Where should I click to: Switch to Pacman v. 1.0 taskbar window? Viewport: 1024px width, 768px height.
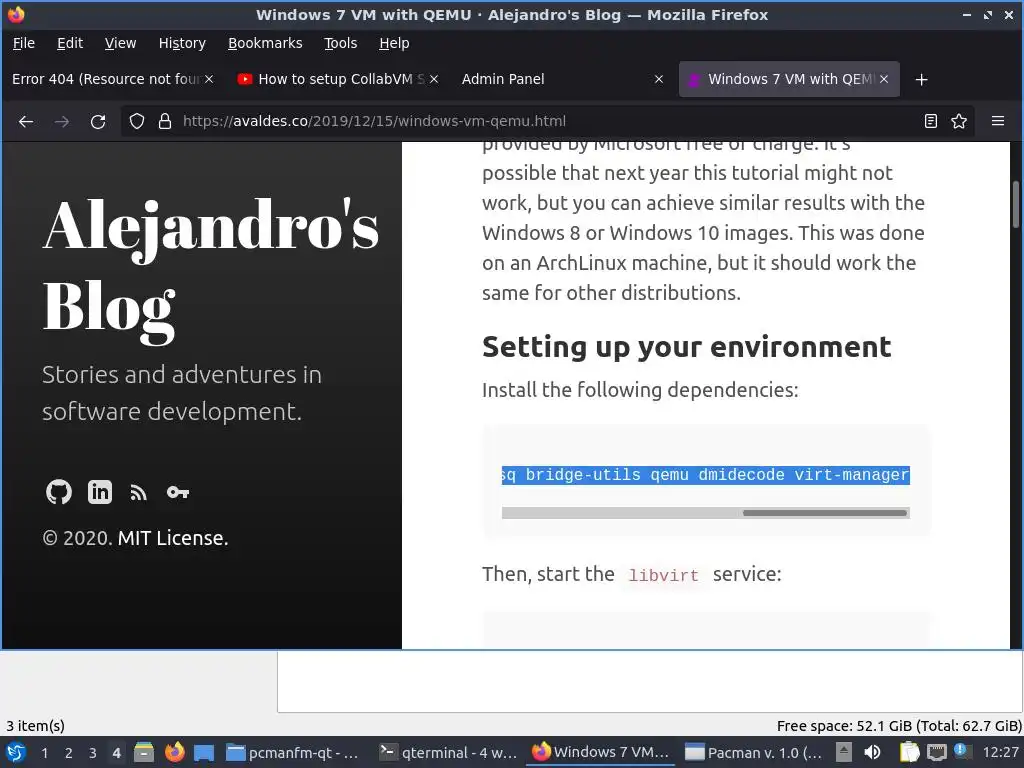754,753
